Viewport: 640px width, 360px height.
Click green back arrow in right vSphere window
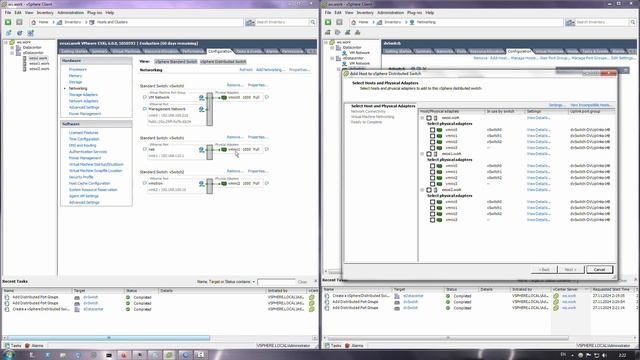pos(328,22)
